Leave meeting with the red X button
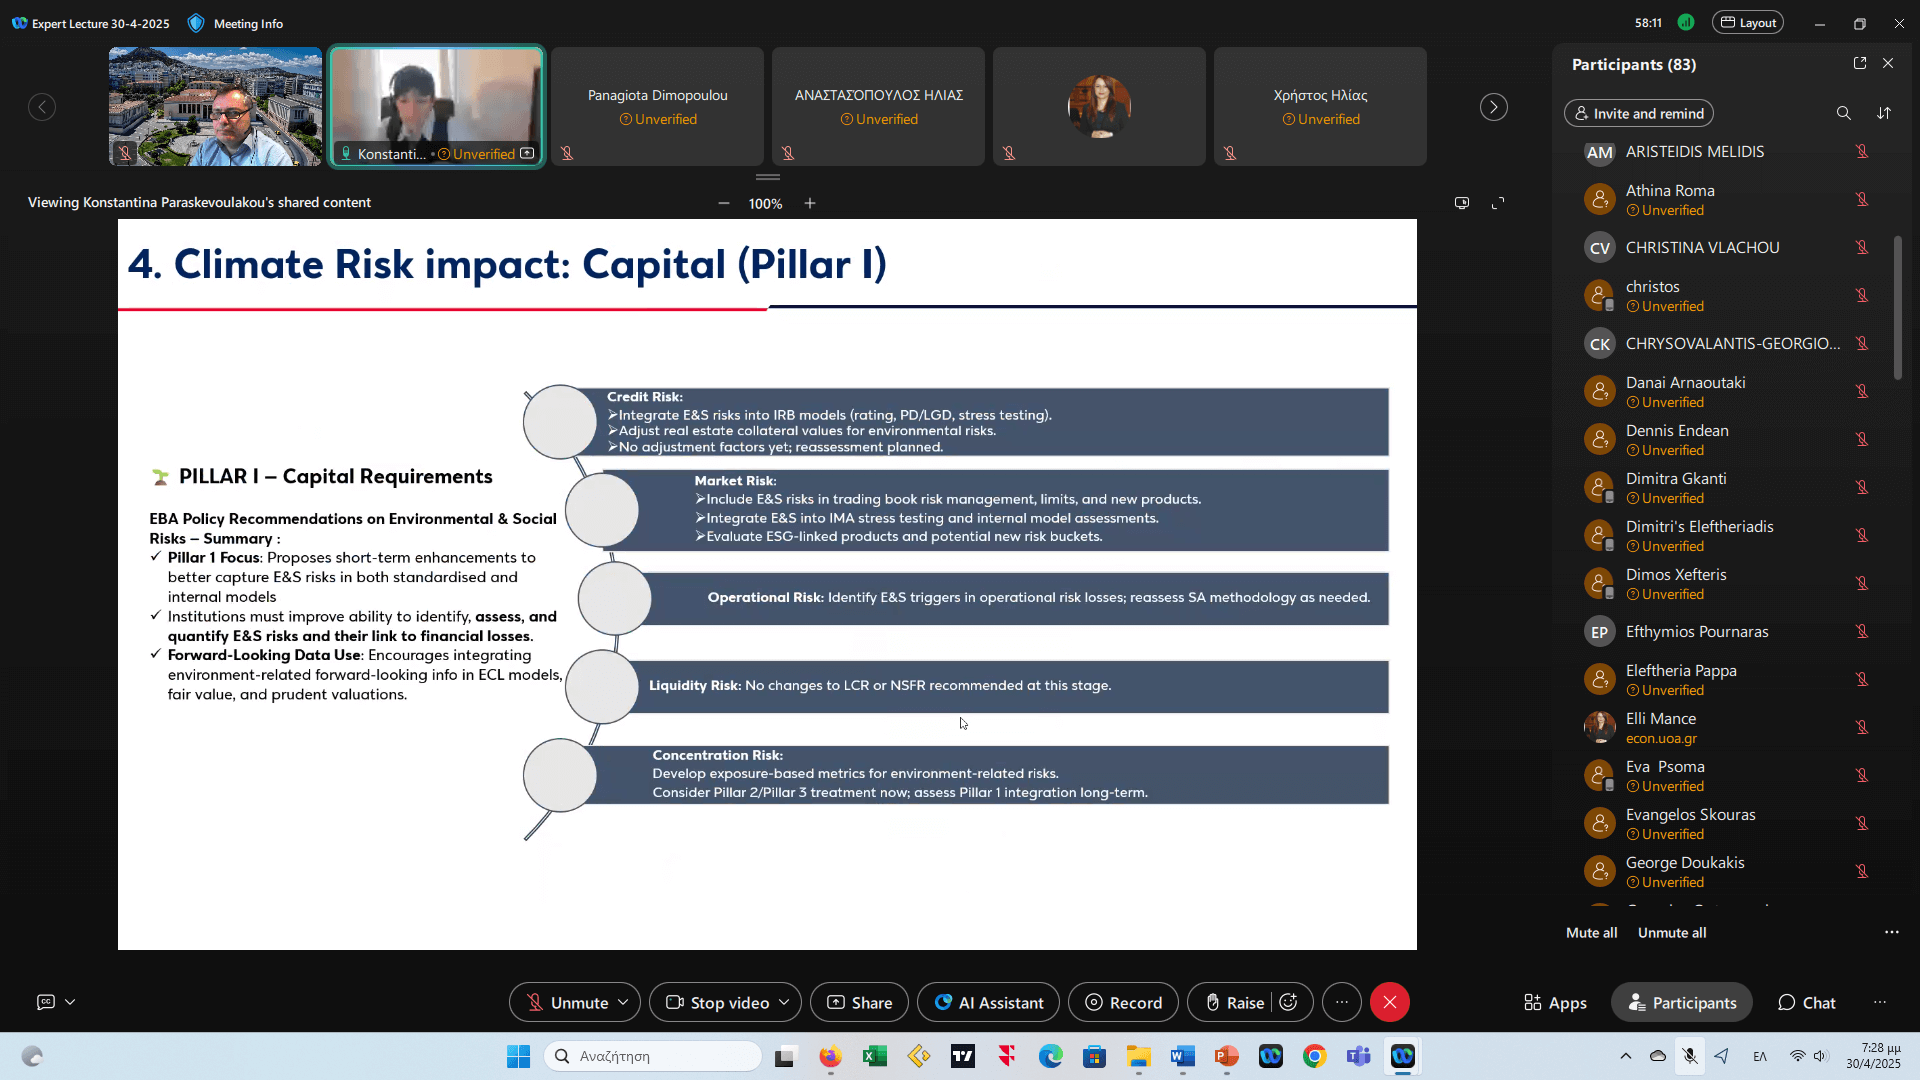The height and width of the screenshot is (1080, 1920). [x=1390, y=1002]
